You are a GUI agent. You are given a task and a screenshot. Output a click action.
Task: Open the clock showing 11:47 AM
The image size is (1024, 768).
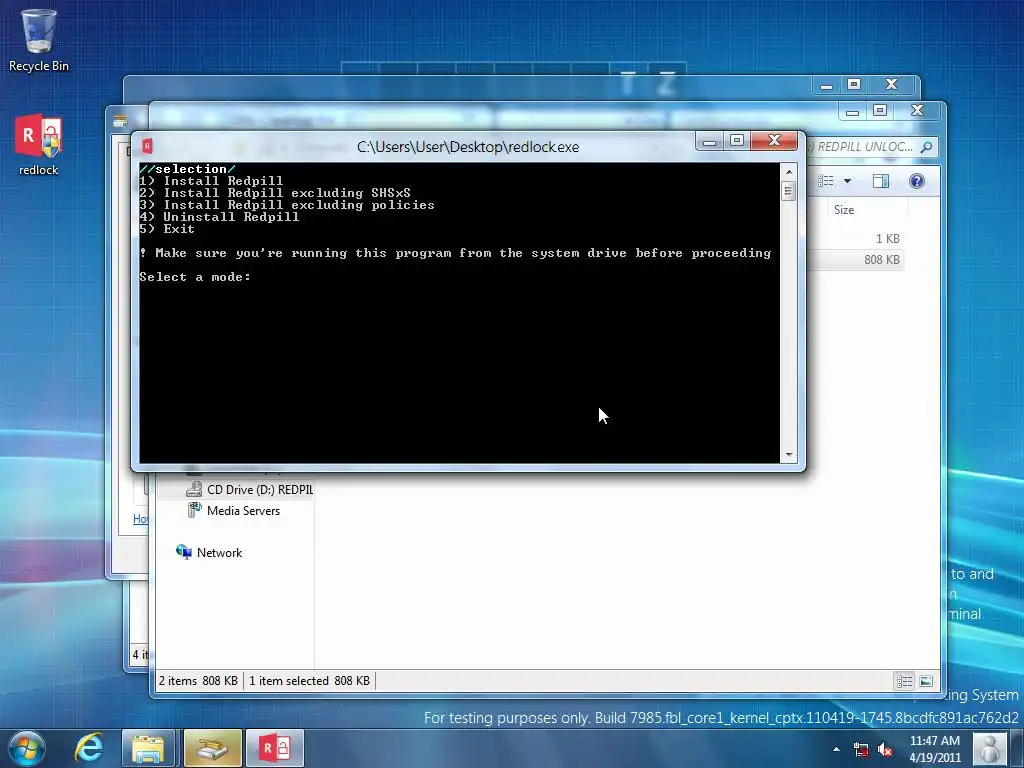[935, 749]
